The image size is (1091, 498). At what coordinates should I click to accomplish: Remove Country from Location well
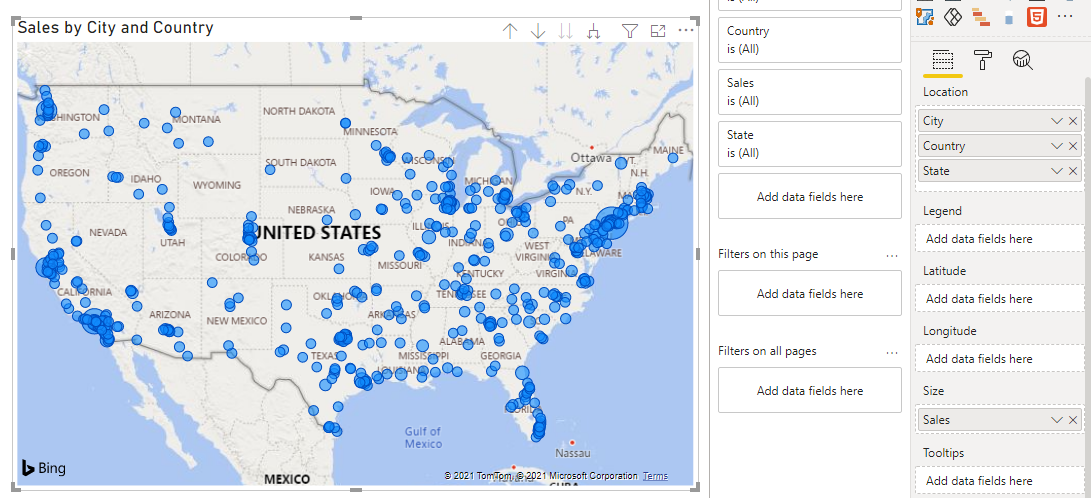pyautogui.click(x=1073, y=146)
